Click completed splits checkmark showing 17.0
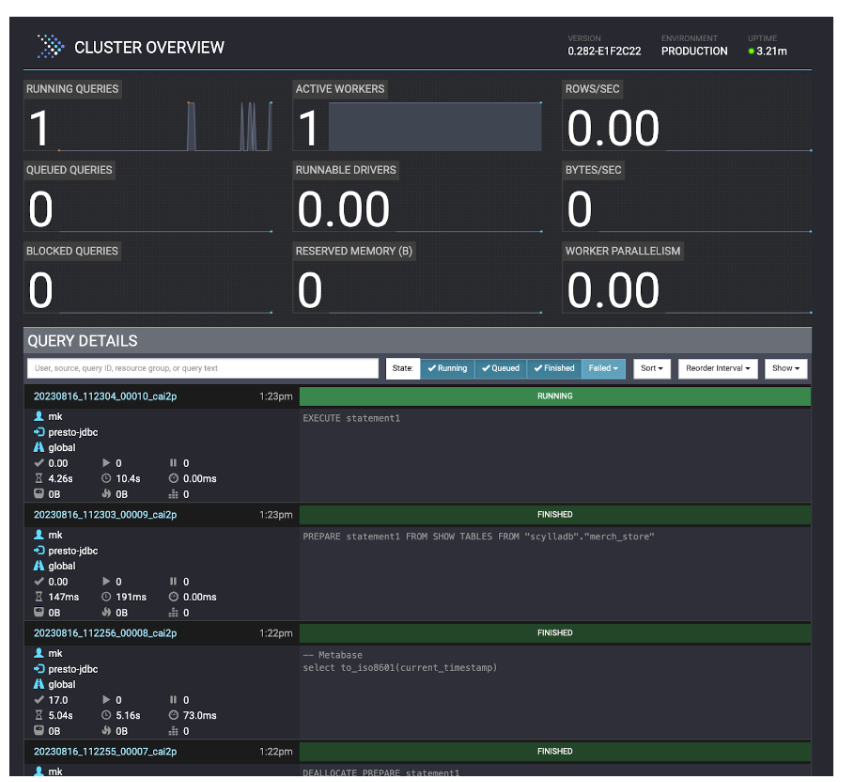 point(39,700)
